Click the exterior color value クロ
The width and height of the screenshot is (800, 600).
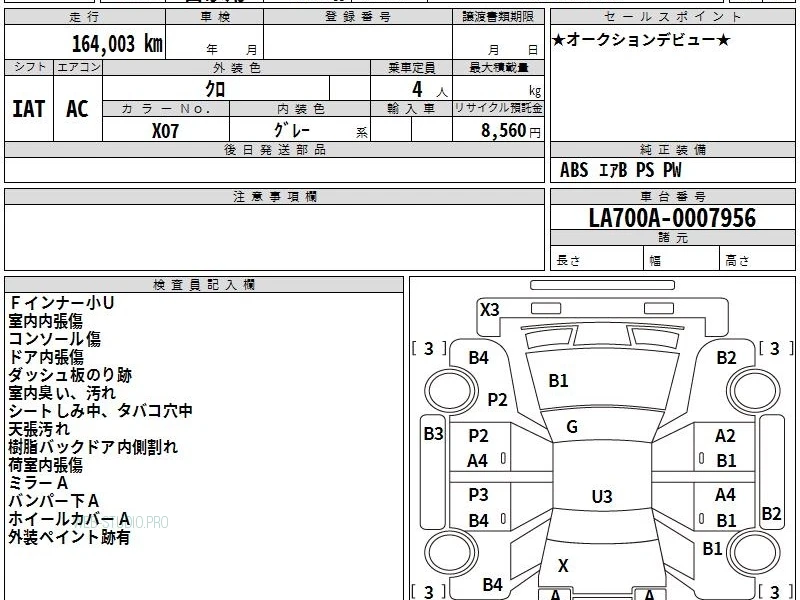[x=215, y=89]
